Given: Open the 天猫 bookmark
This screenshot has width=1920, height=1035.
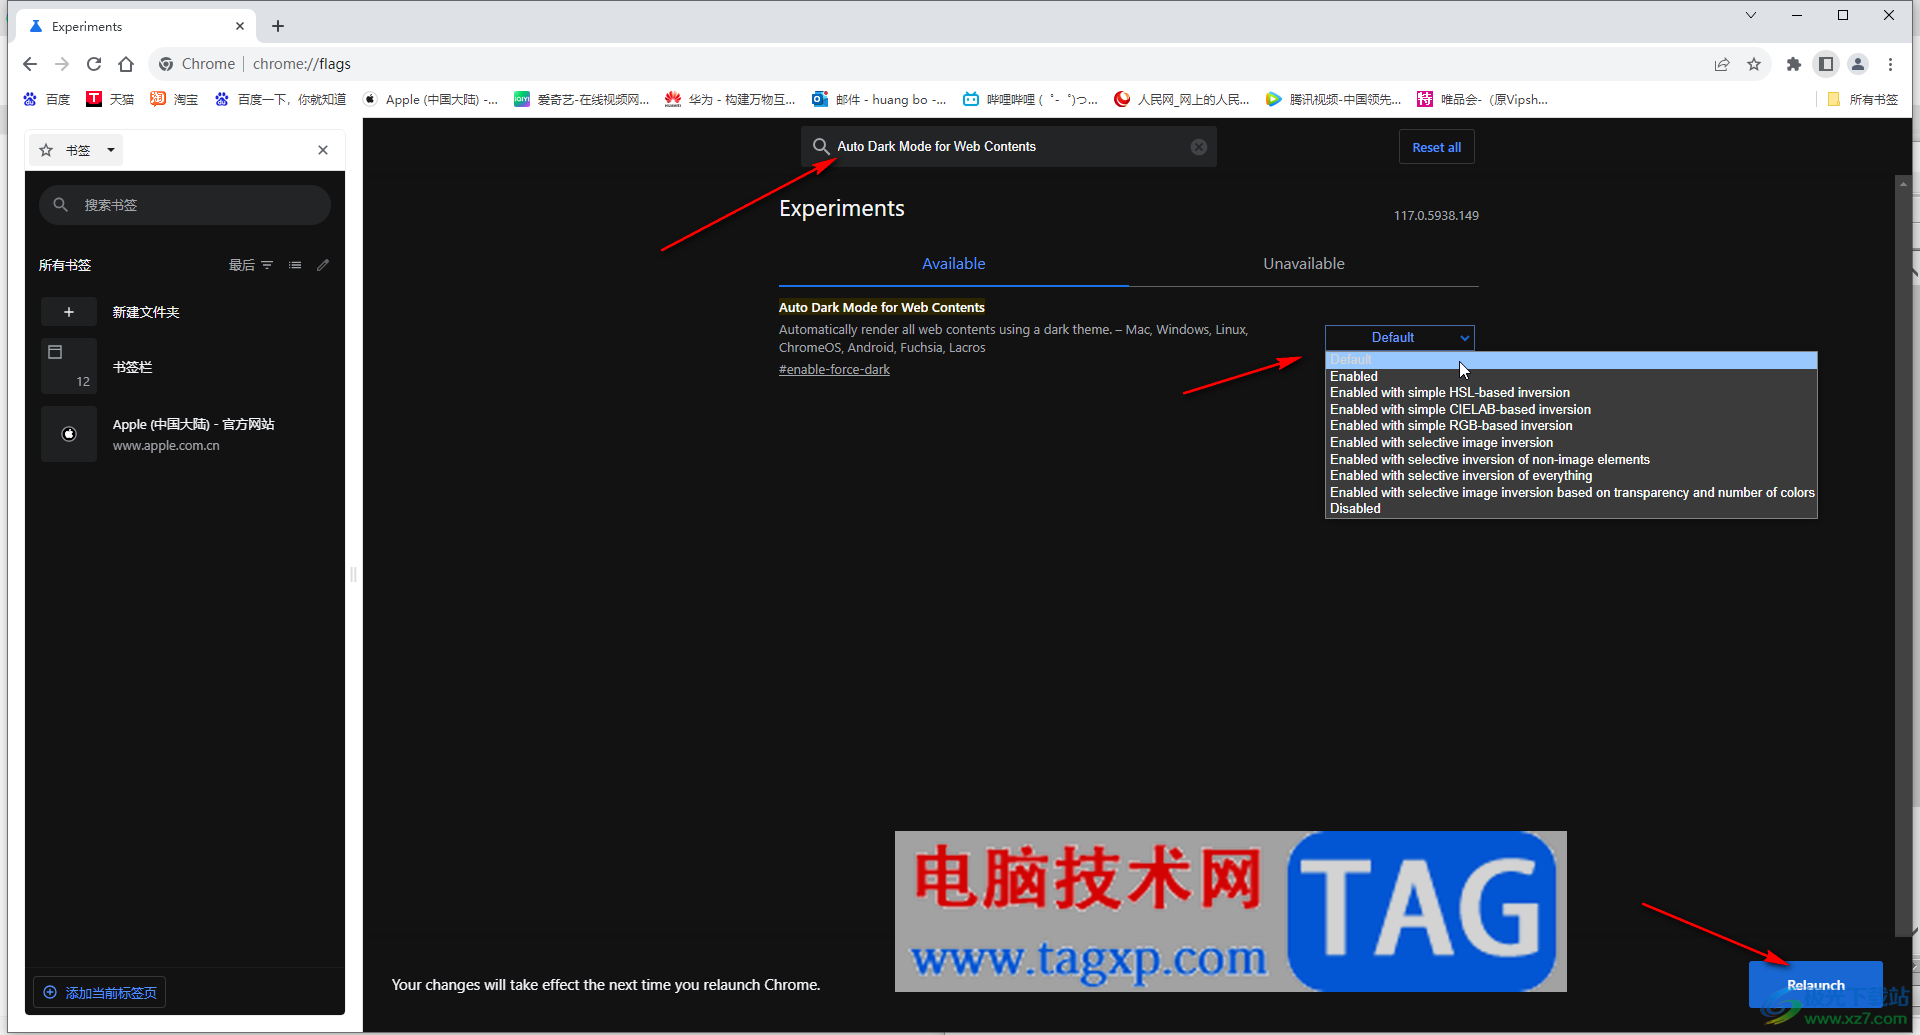Looking at the screenshot, I should click(x=110, y=99).
